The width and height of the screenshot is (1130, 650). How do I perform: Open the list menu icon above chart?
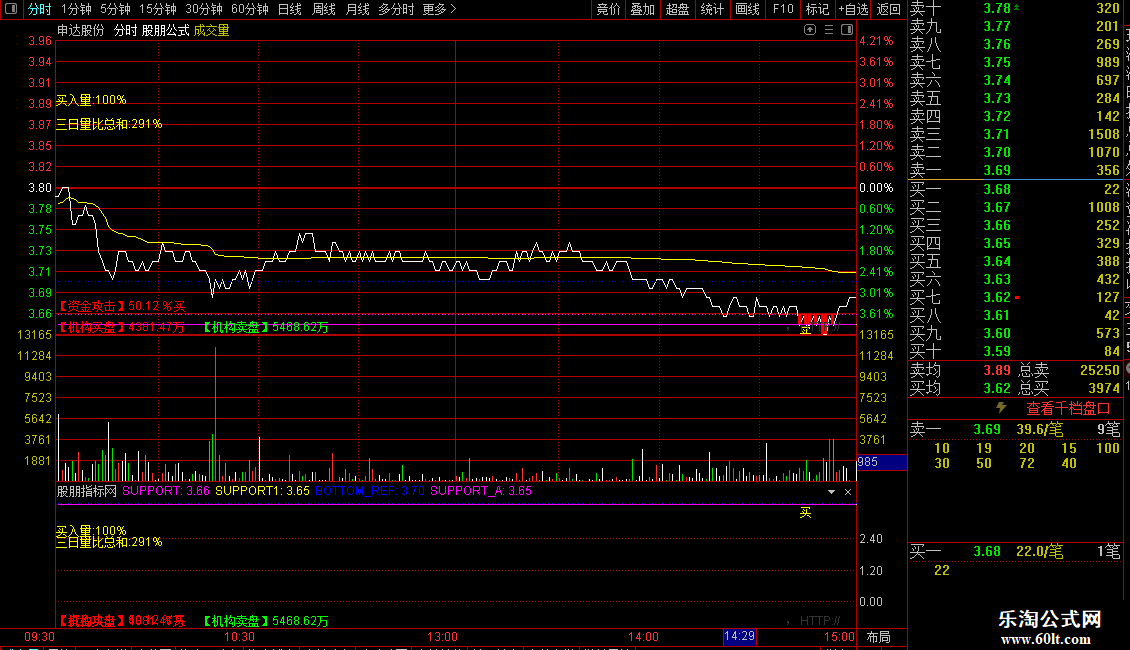[x=829, y=30]
